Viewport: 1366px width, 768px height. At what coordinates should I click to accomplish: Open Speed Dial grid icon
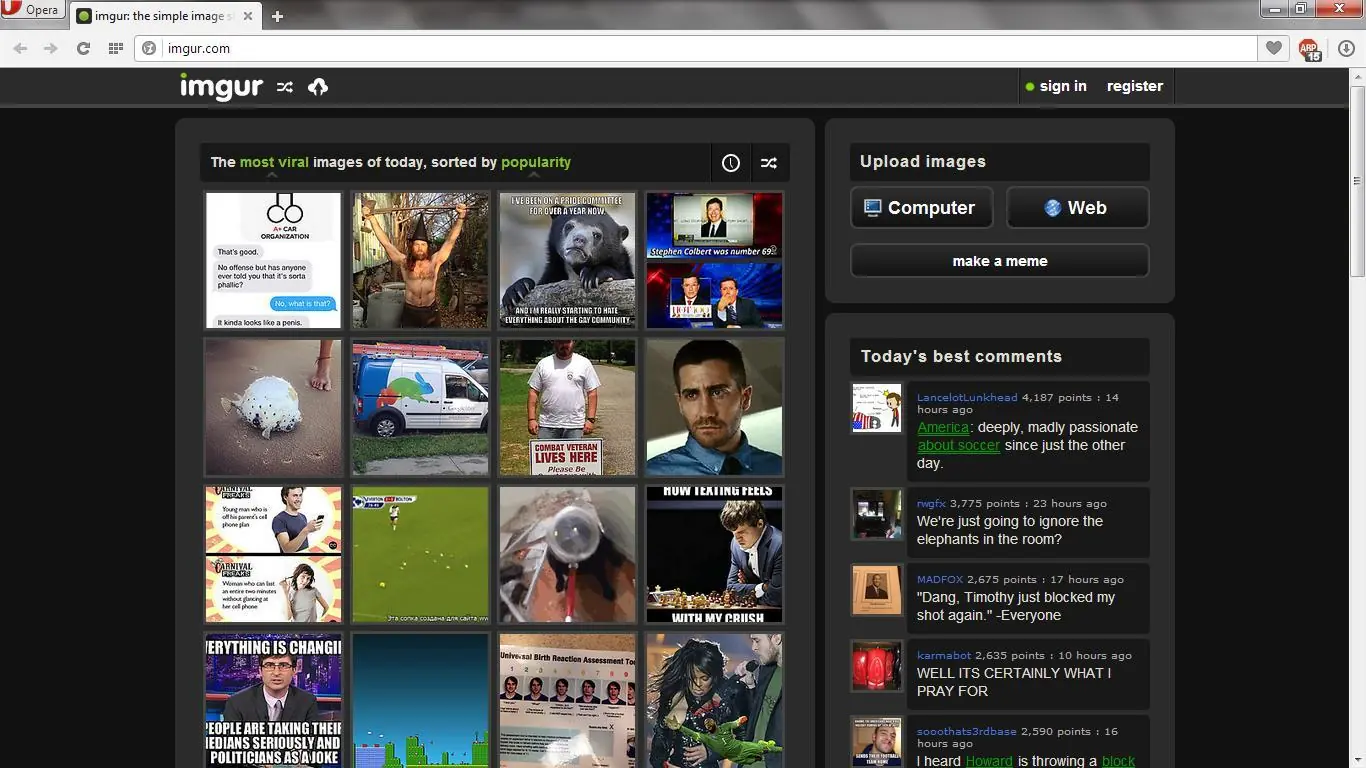tap(115, 48)
